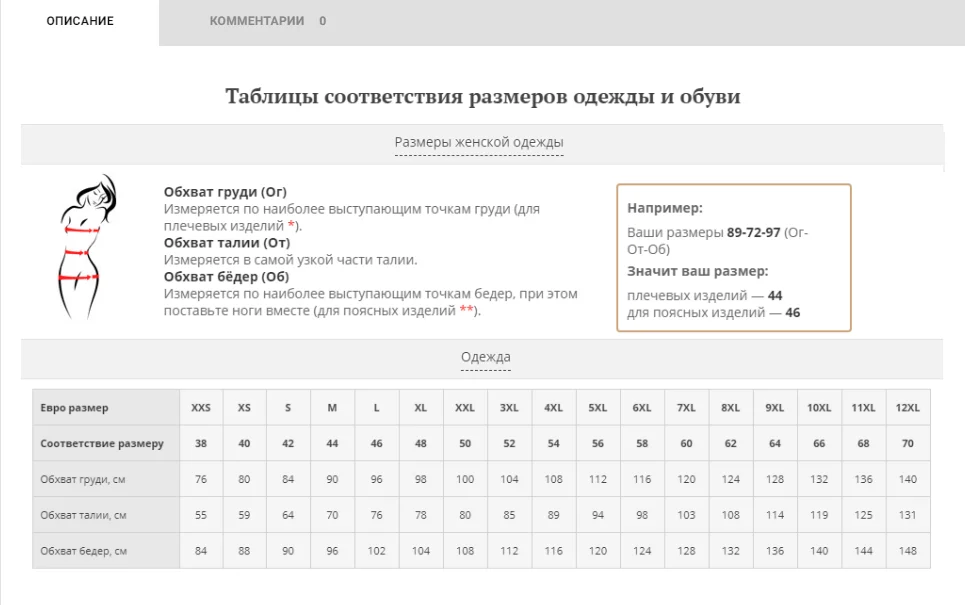Click hip value 102 under L

[x=377, y=551]
